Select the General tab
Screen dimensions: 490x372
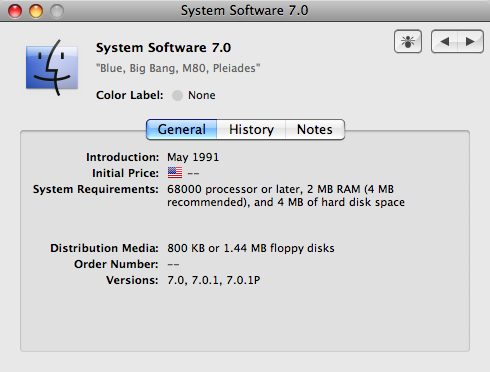click(182, 129)
